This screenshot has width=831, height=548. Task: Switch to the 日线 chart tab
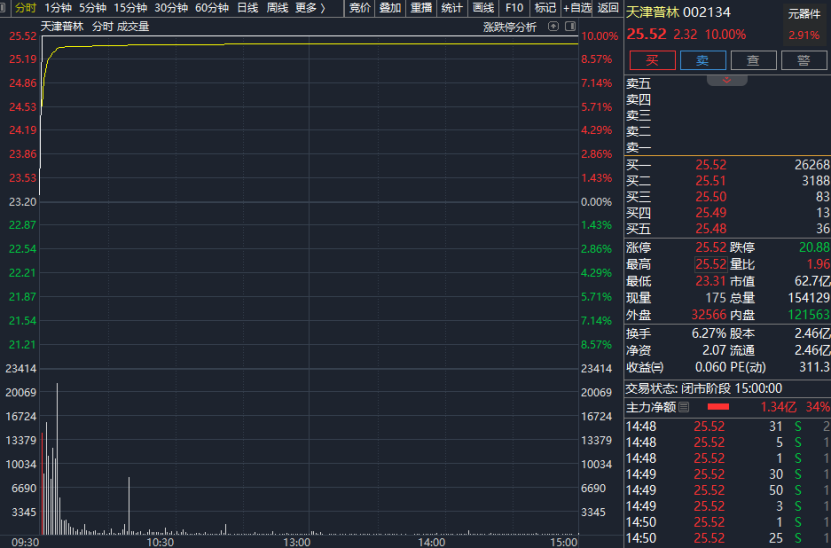(x=247, y=8)
